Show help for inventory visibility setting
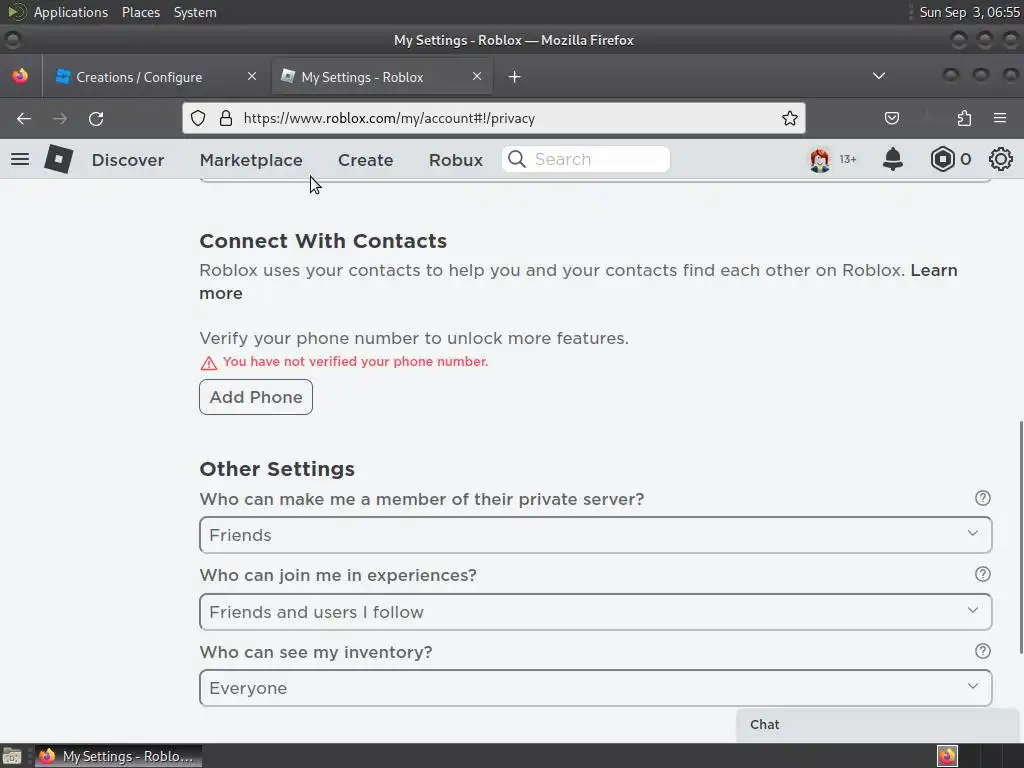 click(982, 651)
